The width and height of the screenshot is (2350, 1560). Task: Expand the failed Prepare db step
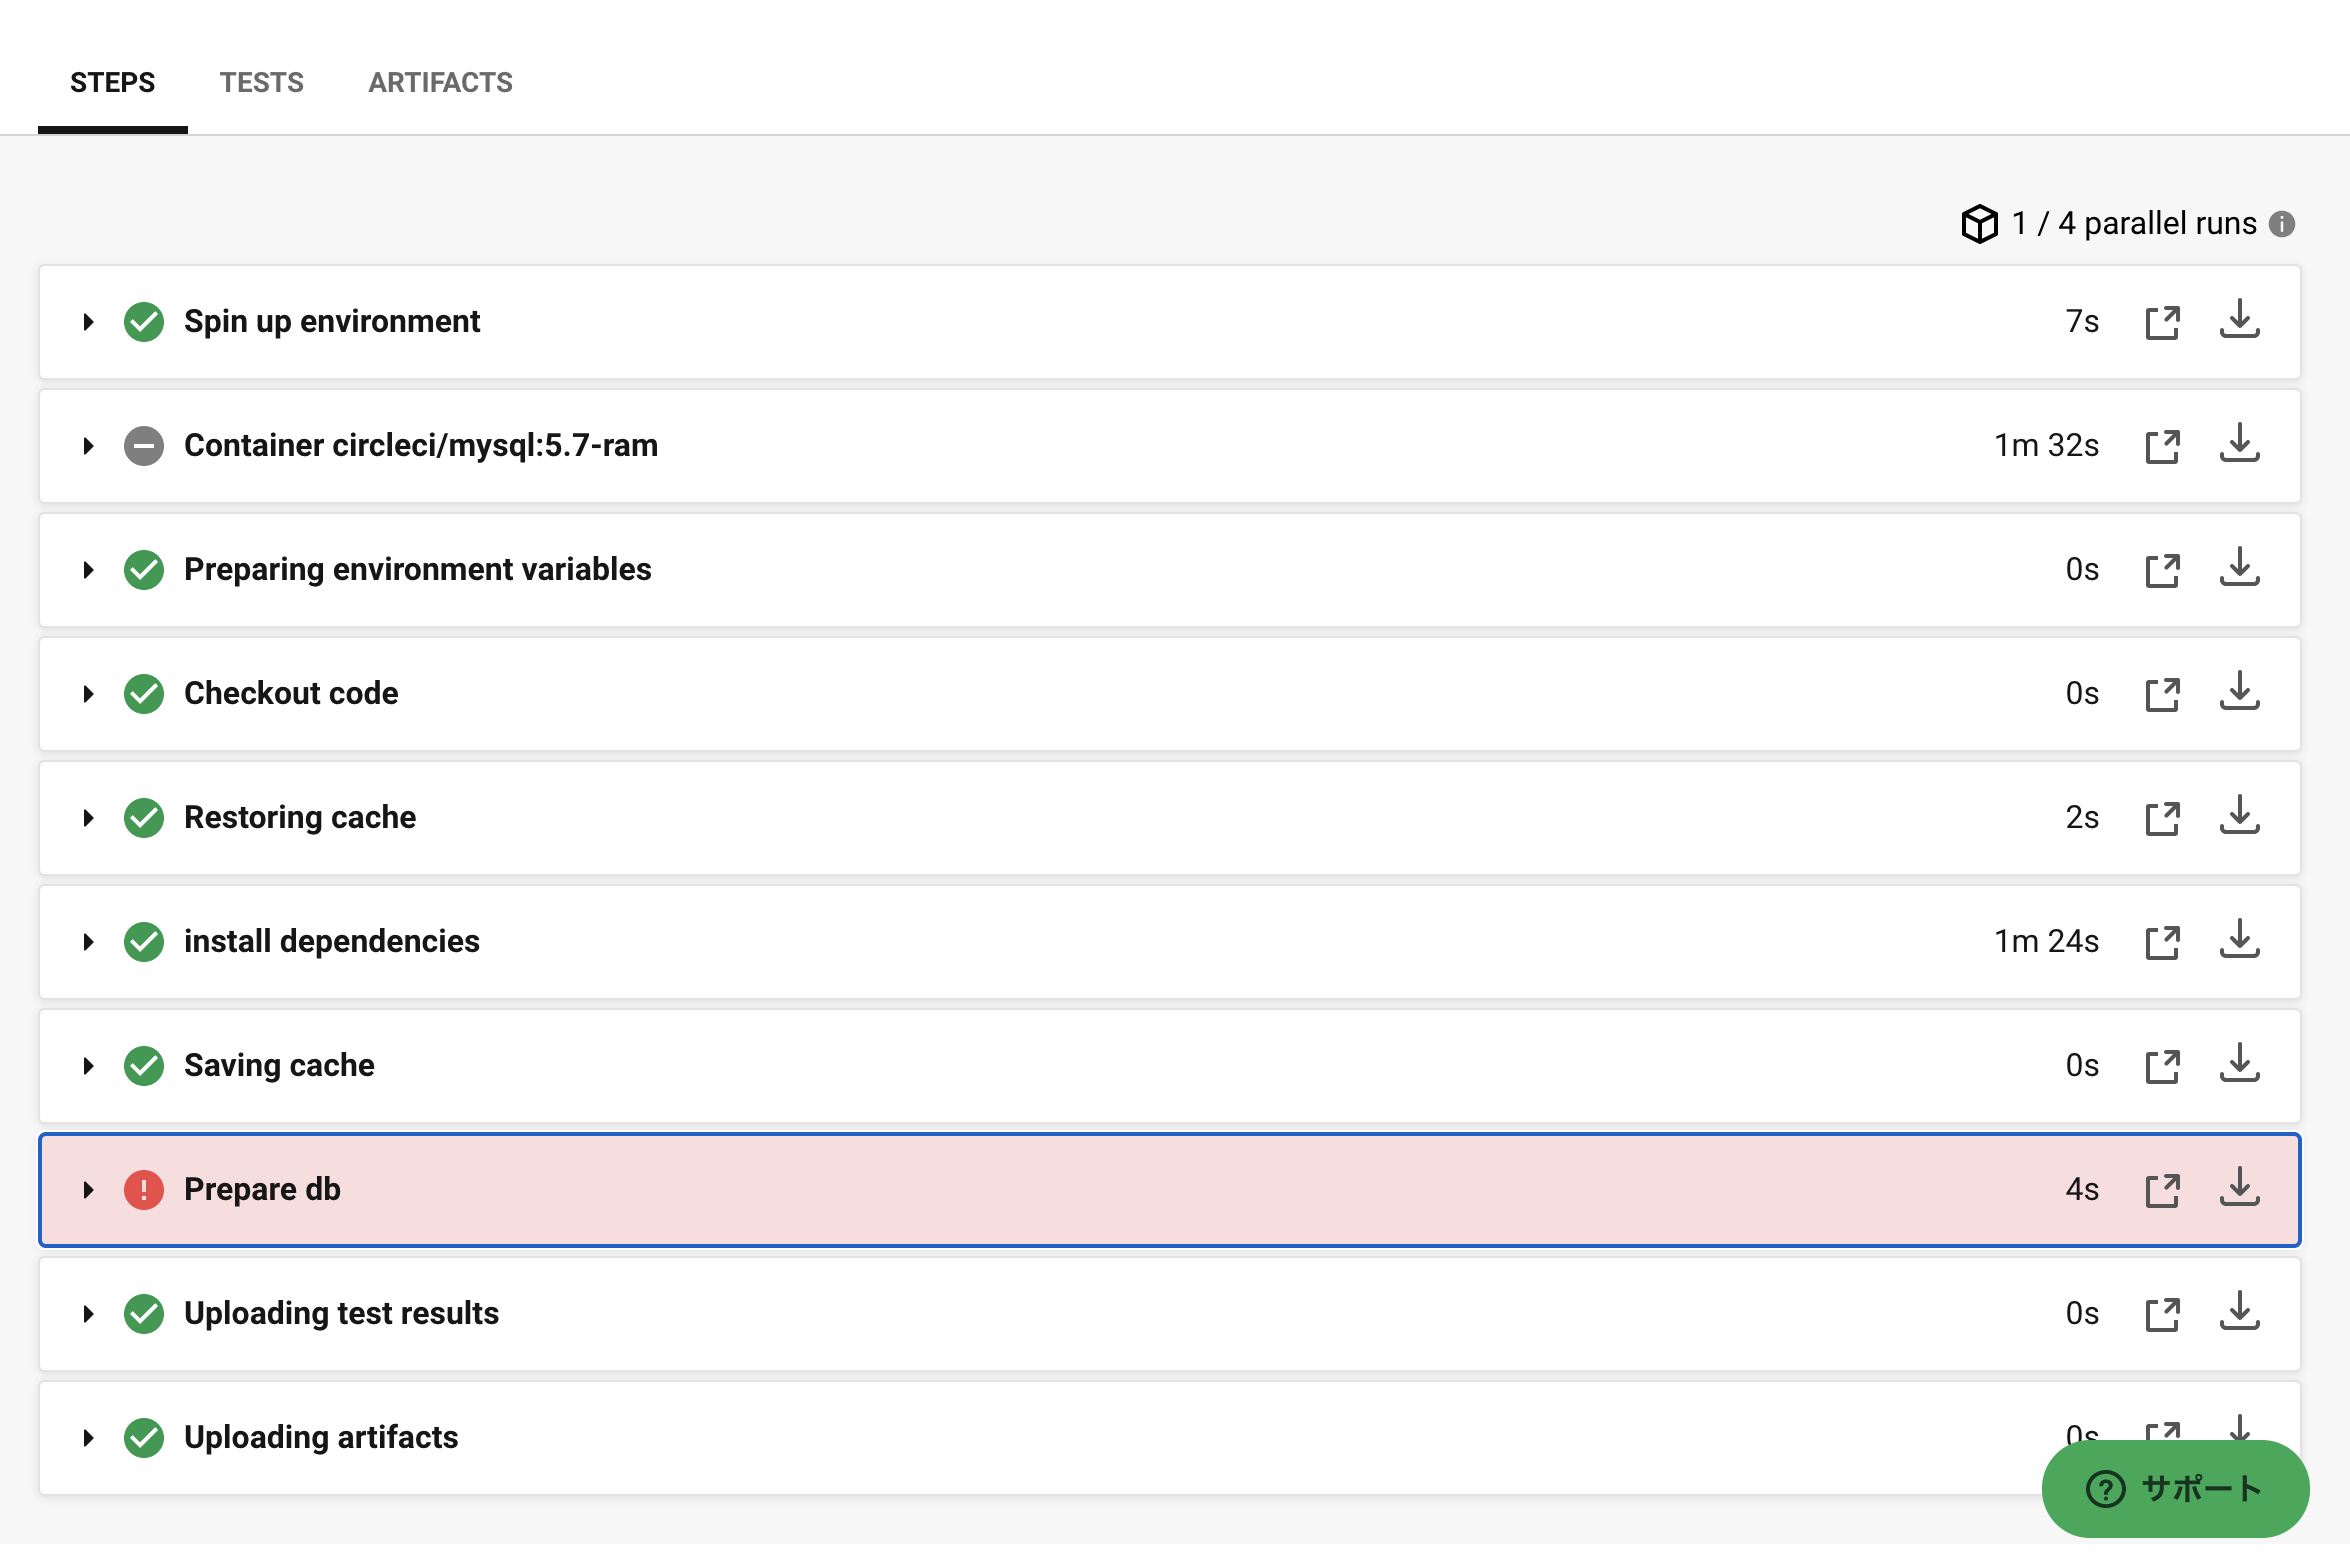(88, 1190)
